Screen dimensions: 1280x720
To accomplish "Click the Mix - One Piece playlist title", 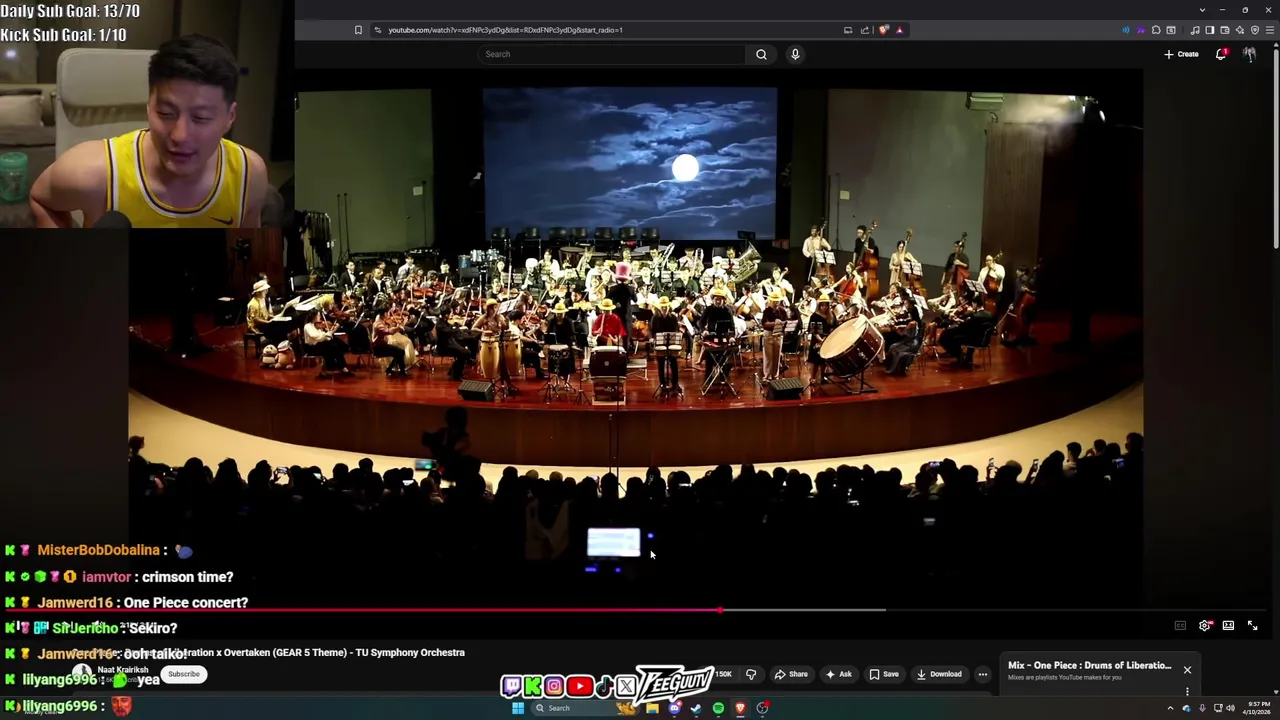I will pyautogui.click(x=1089, y=665).
